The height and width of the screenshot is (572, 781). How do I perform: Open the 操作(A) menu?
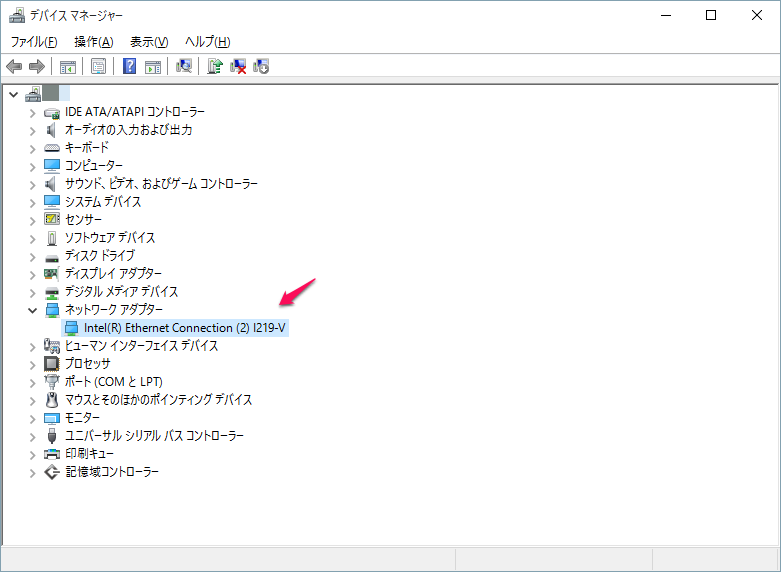[x=93, y=41]
